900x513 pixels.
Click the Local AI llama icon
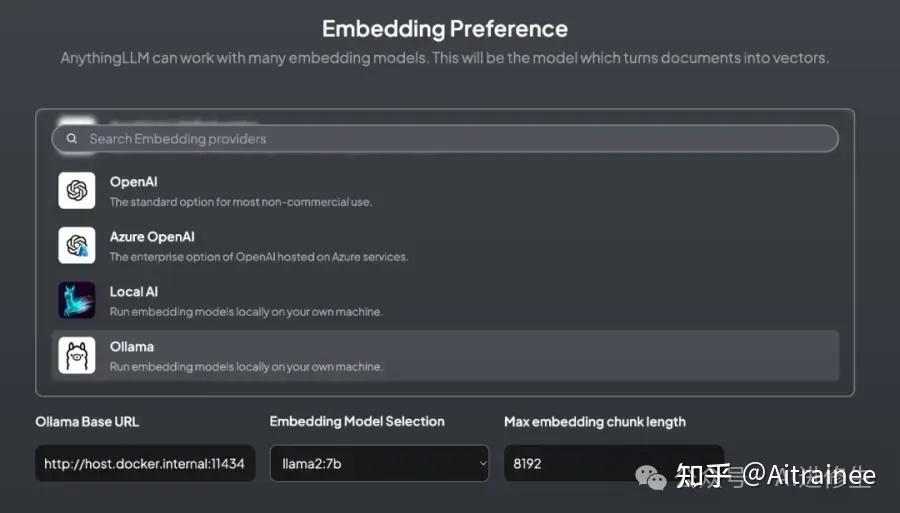(77, 300)
